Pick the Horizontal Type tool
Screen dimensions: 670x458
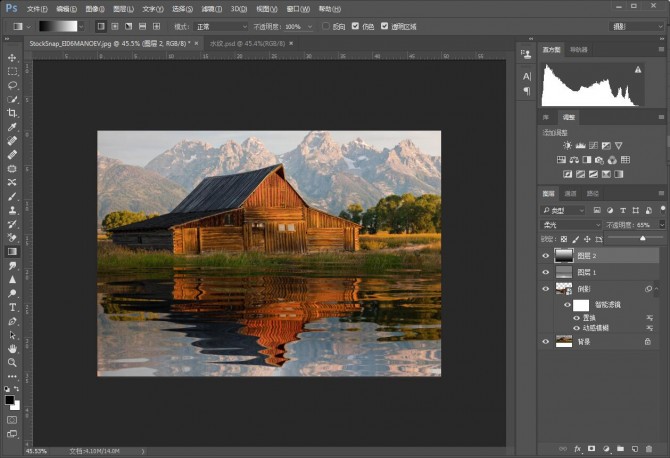tap(12, 307)
